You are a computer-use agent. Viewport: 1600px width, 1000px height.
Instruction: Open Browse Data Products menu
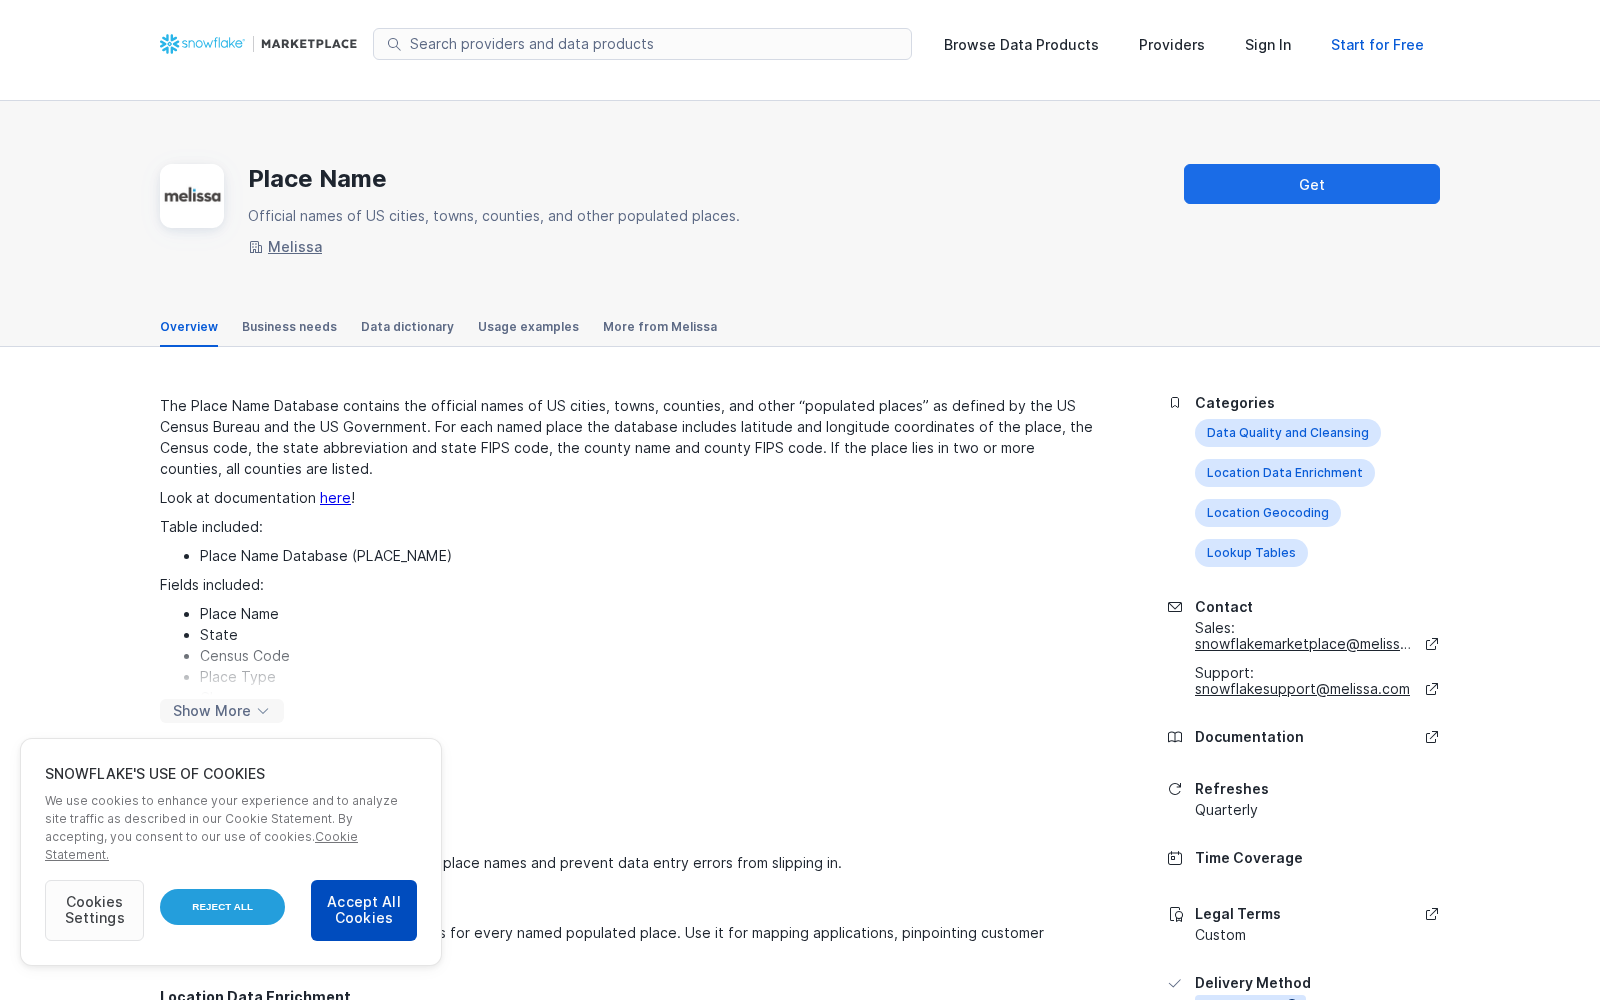[x=1021, y=45]
